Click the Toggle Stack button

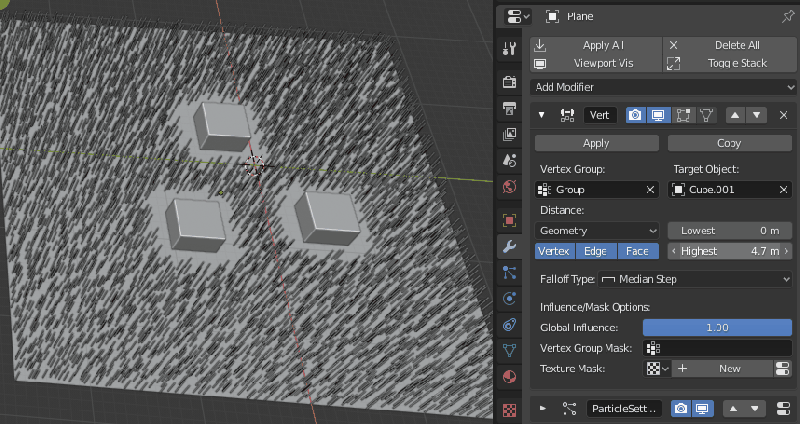(x=730, y=63)
